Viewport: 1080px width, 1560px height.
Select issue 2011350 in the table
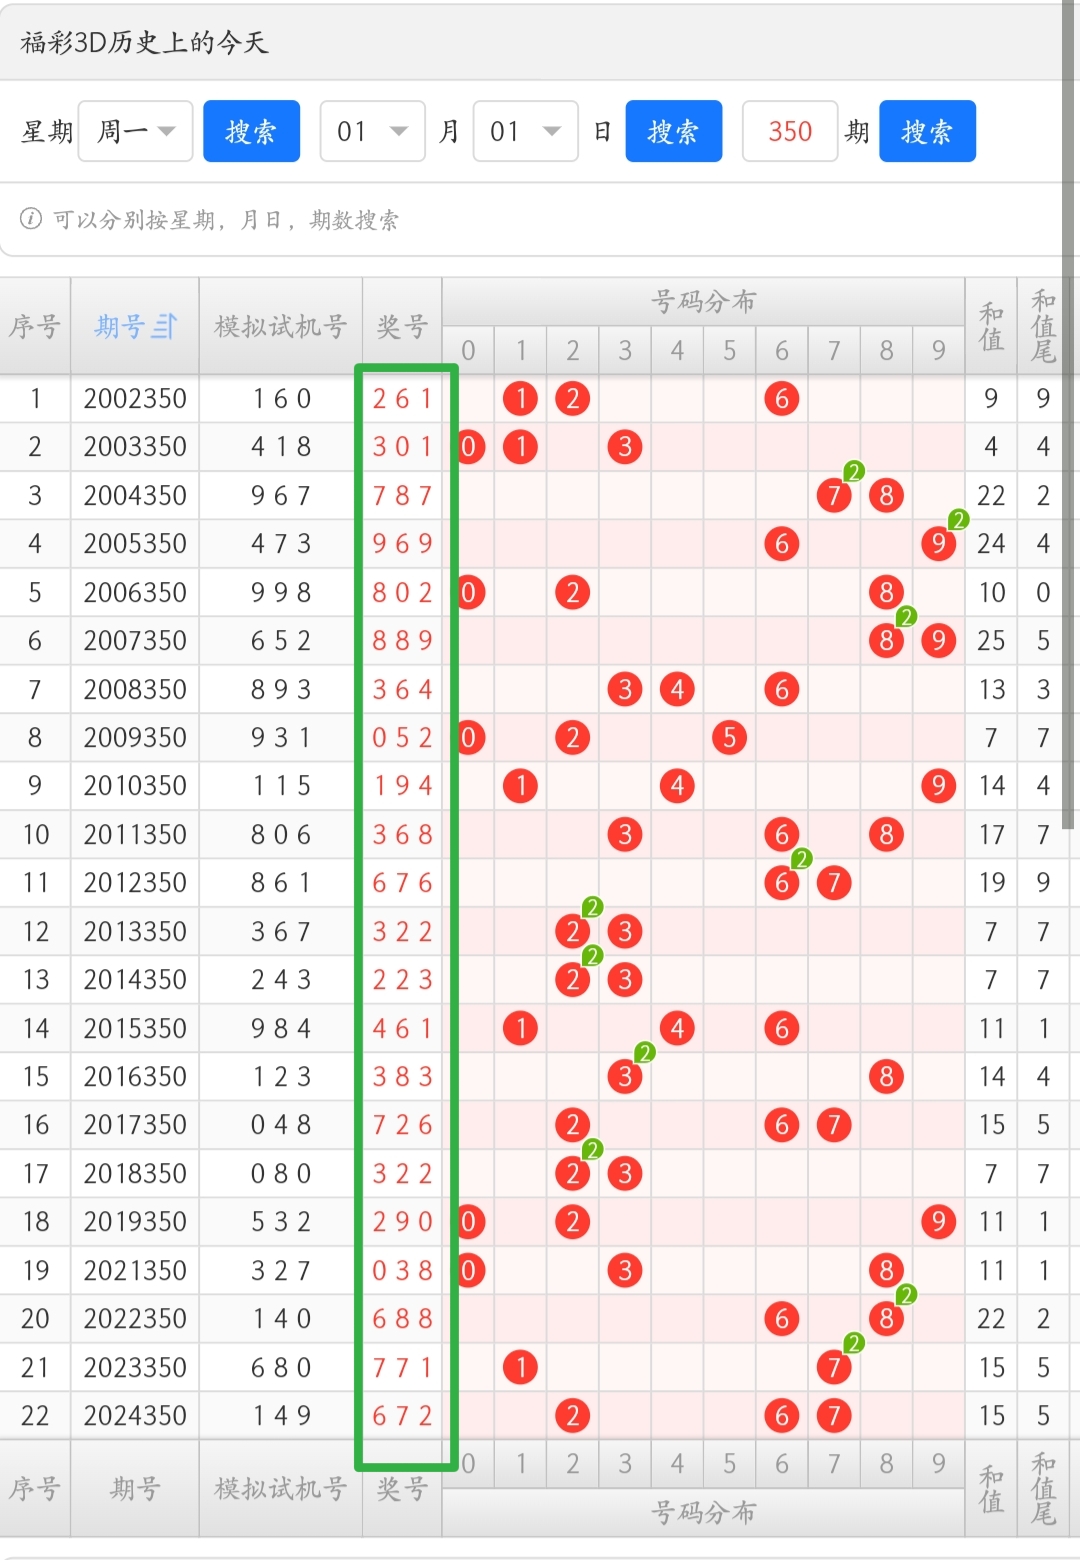pos(135,834)
